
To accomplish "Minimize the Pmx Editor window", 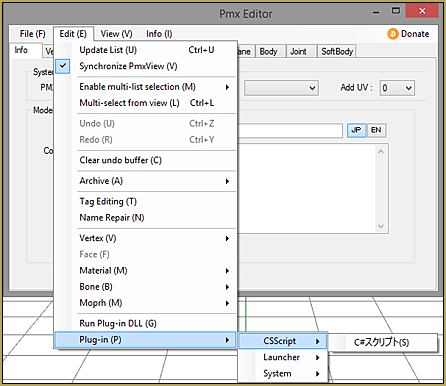I will (376, 13).
